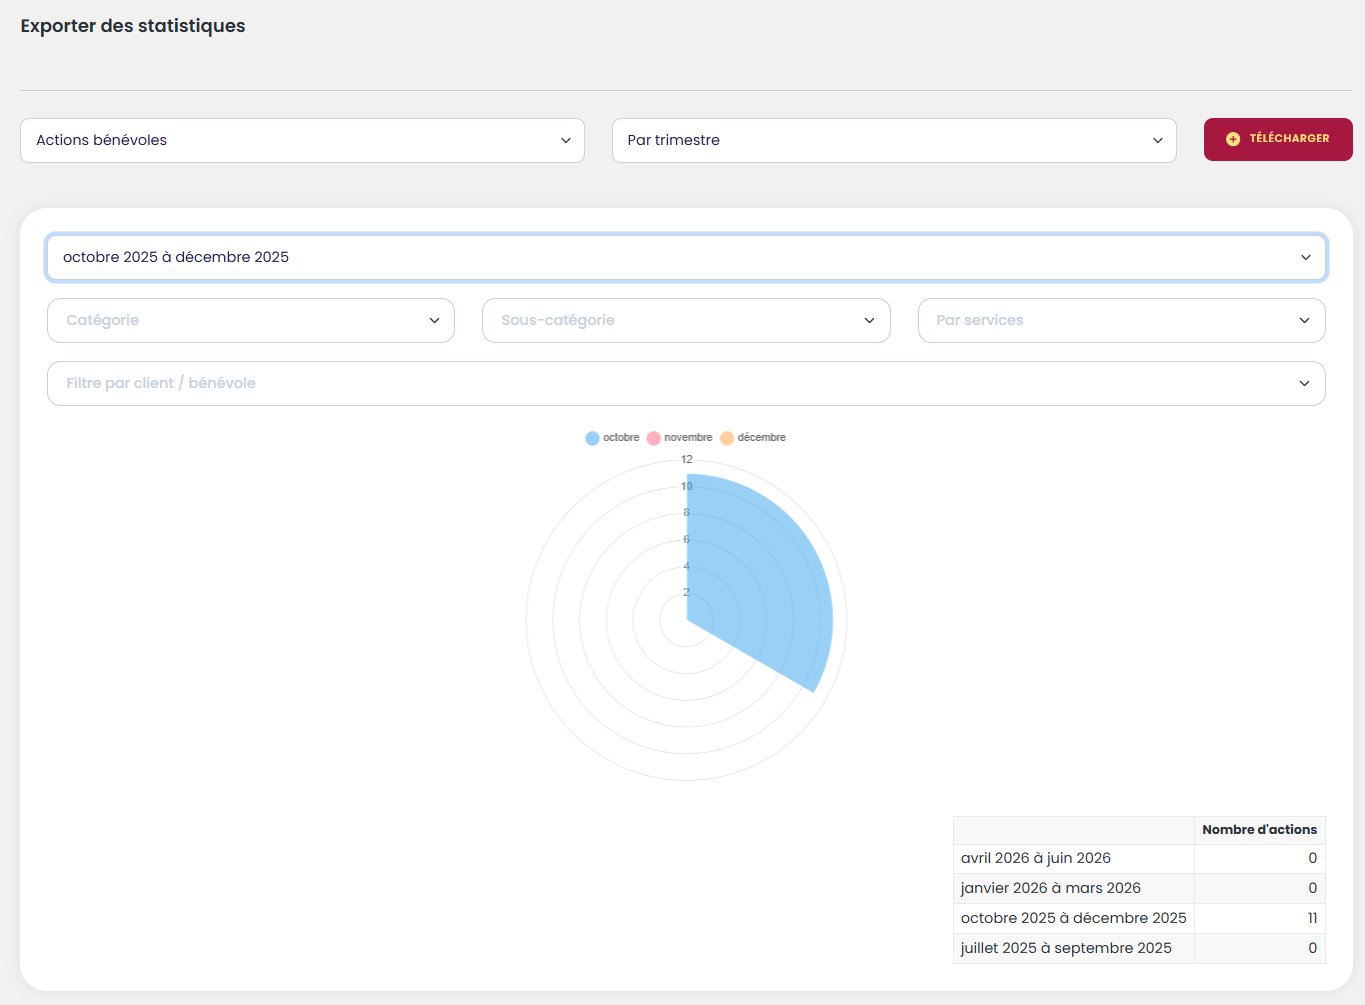1365x1005 pixels.
Task: Toggle octobre legend in chart
Action: (x=621, y=438)
